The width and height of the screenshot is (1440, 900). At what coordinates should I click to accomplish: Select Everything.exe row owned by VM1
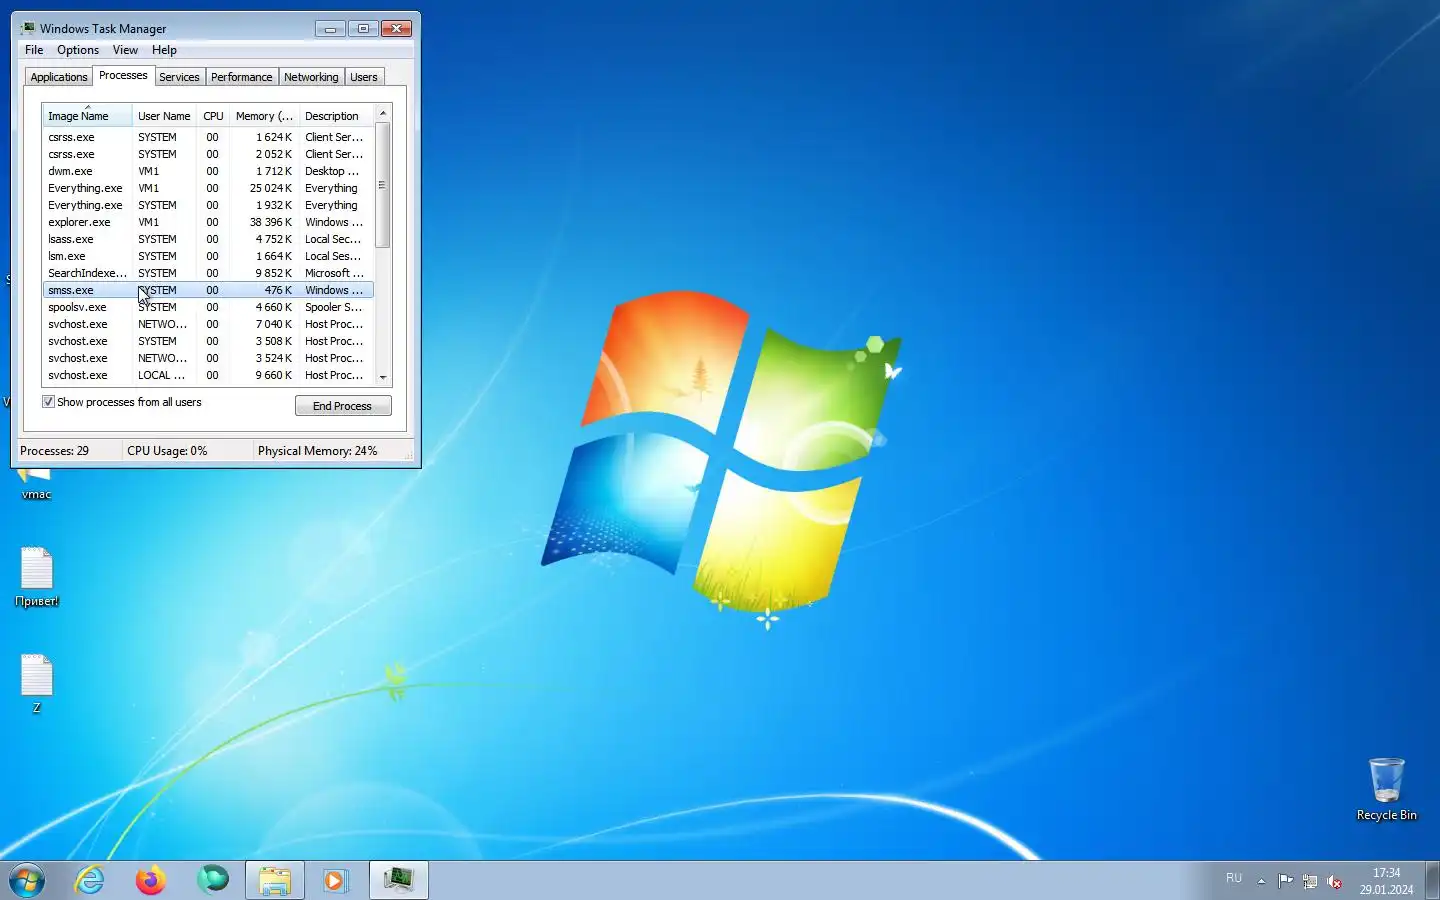click(208, 188)
